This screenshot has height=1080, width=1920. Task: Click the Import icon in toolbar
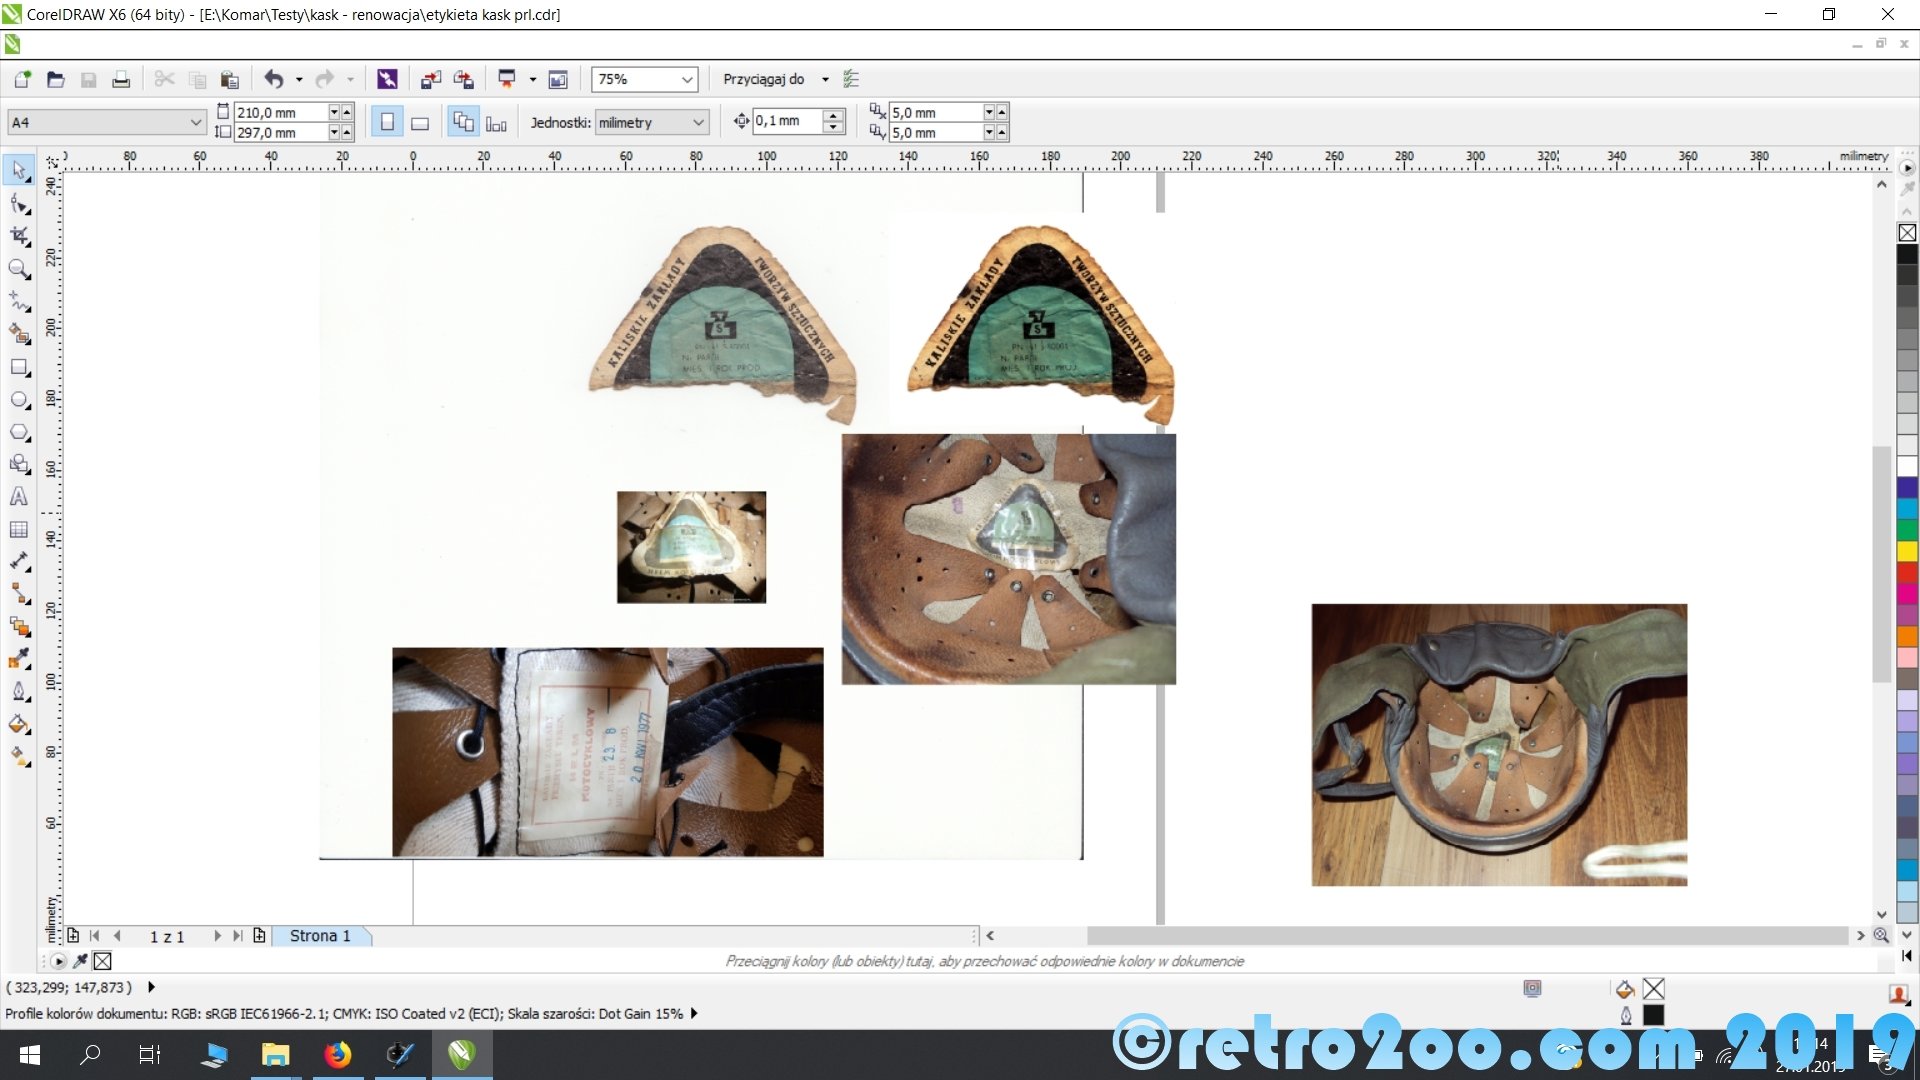click(431, 80)
